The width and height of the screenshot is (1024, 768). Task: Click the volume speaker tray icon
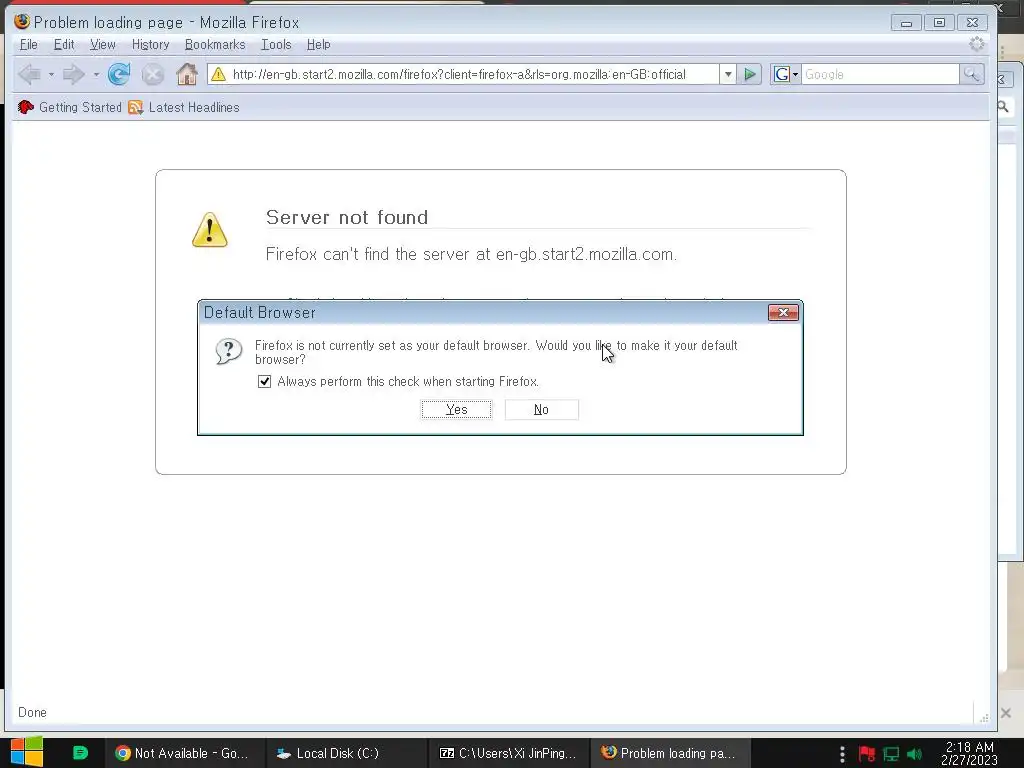(x=914, y=754)
